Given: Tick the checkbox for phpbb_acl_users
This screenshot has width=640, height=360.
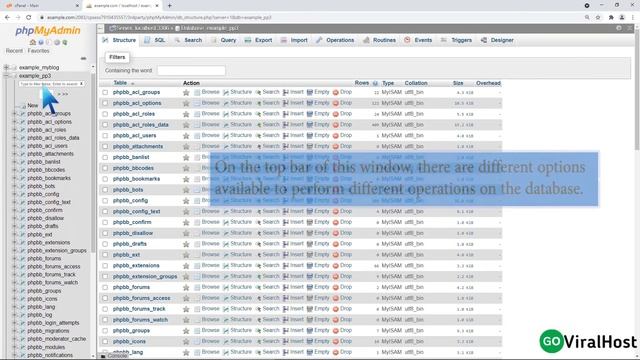Looking at the screenshot, I should click(105, 136).
